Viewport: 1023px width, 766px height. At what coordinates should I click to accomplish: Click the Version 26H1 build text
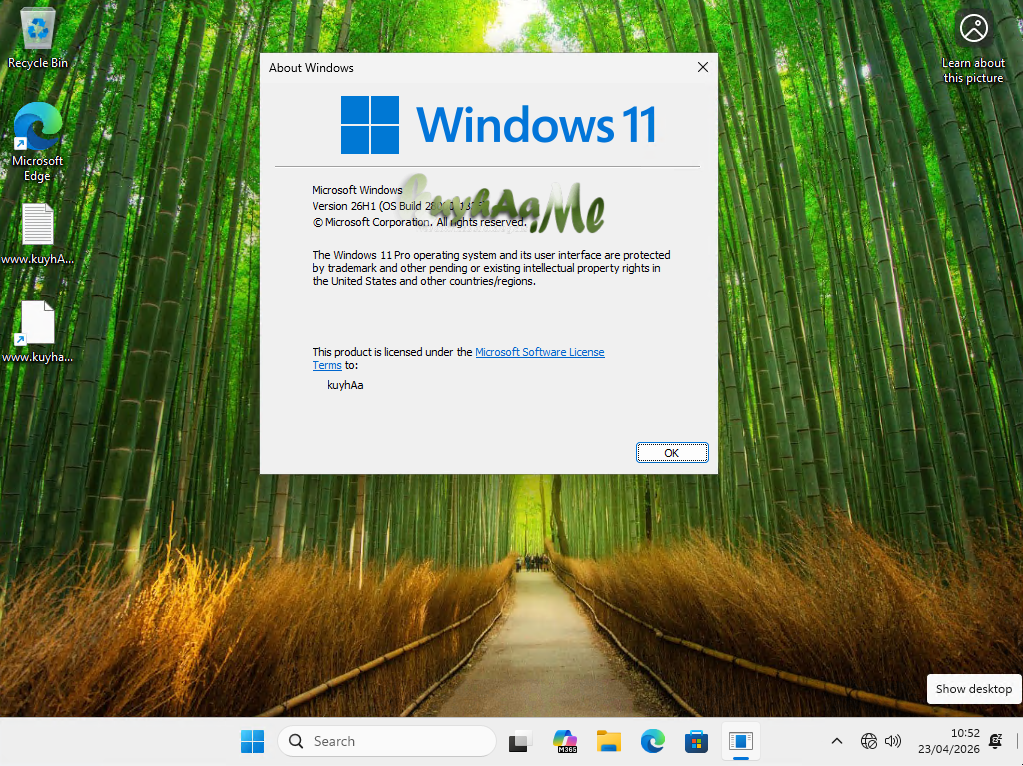(x=399, y=206)
